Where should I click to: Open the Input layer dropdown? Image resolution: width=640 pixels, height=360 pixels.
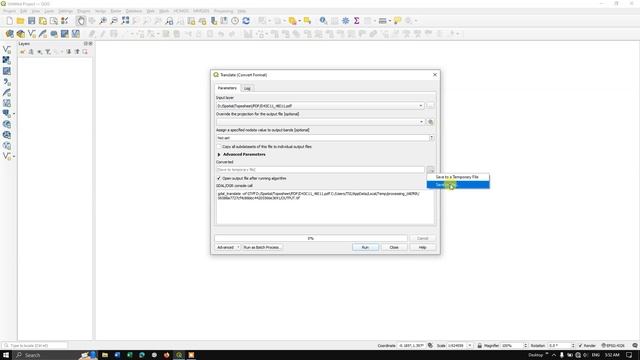pos(421,106)
